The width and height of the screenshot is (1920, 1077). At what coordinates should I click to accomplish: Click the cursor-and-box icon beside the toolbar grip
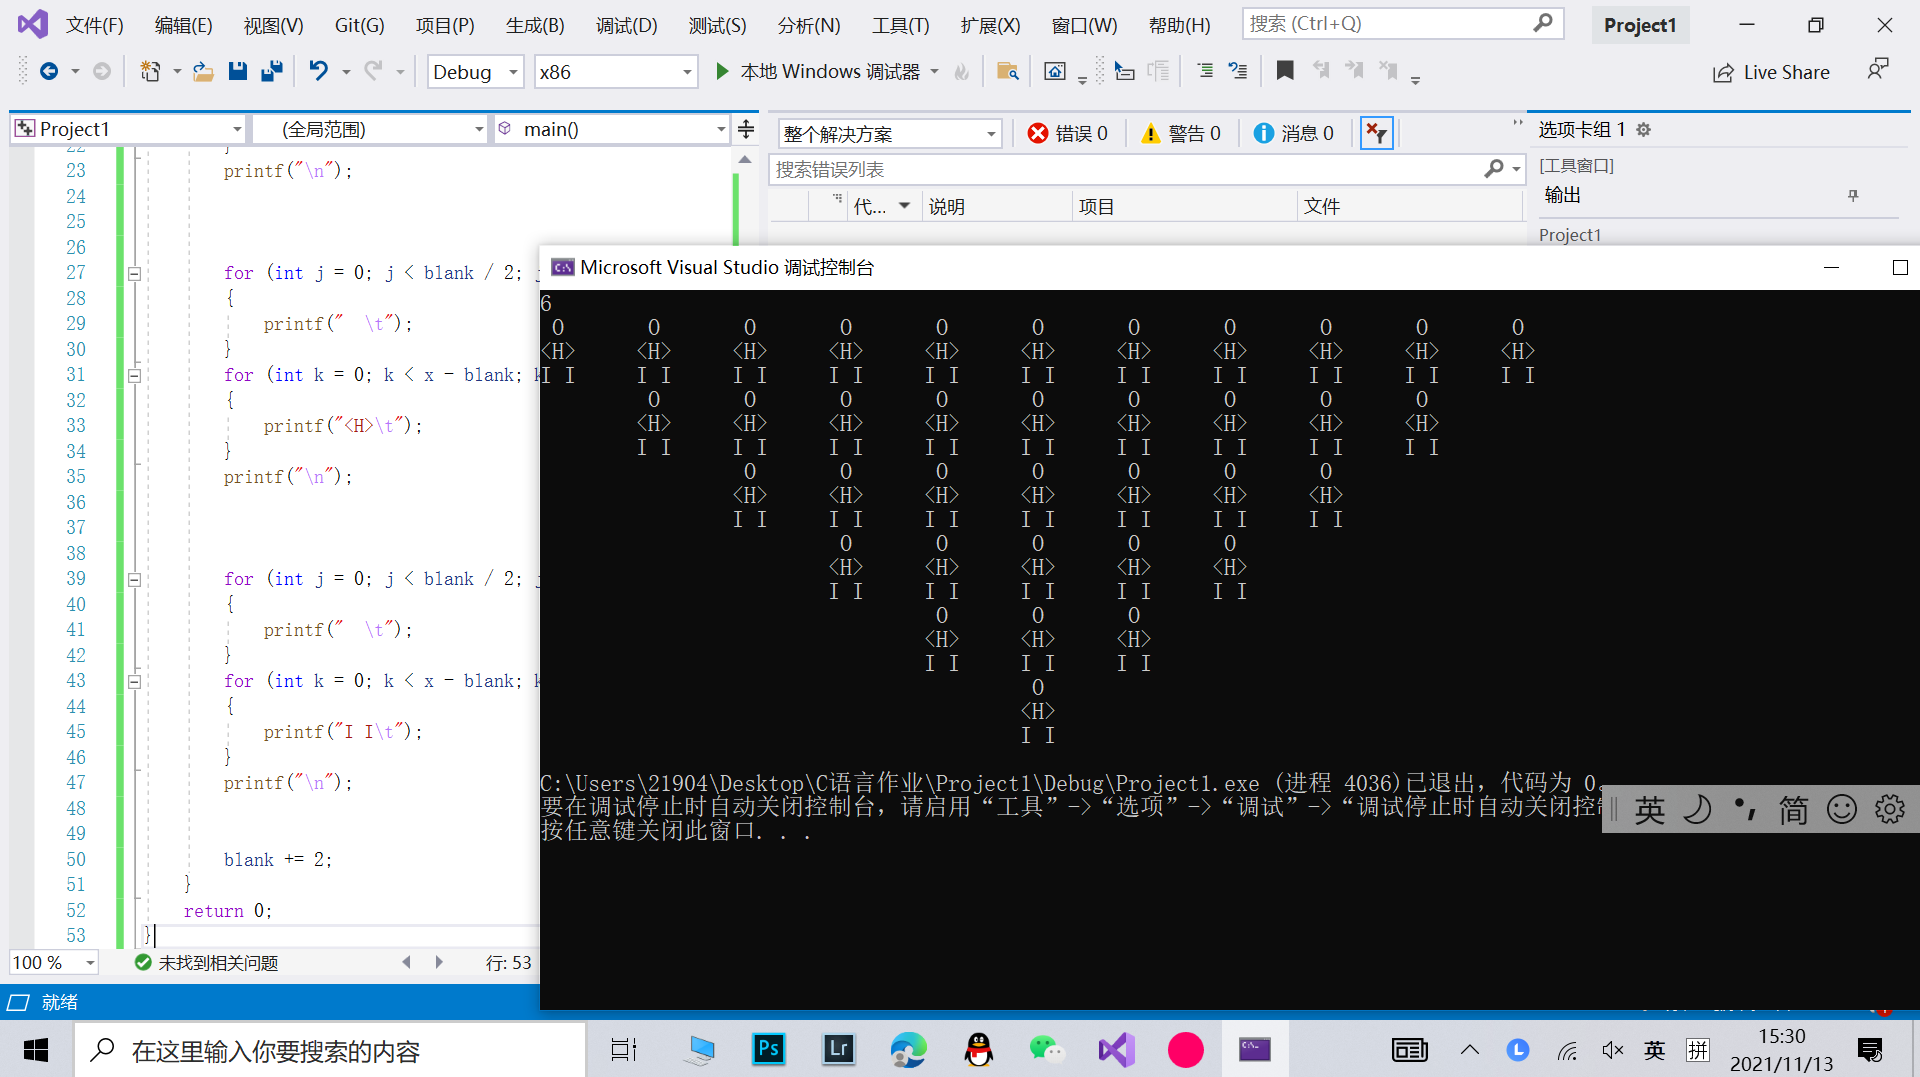[x=1124, y=71]
